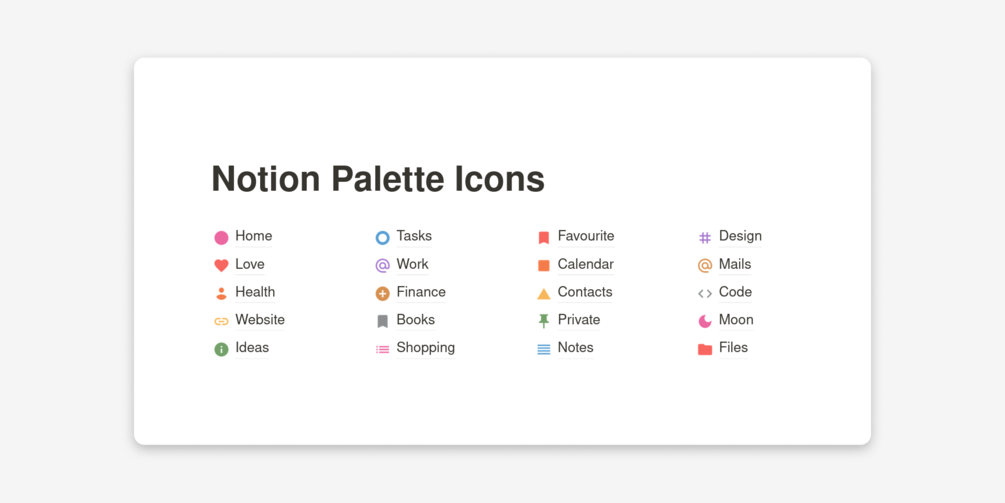Select the pink crescent Moon icon
Screen dimensions: 1005x503
(705, 321)
